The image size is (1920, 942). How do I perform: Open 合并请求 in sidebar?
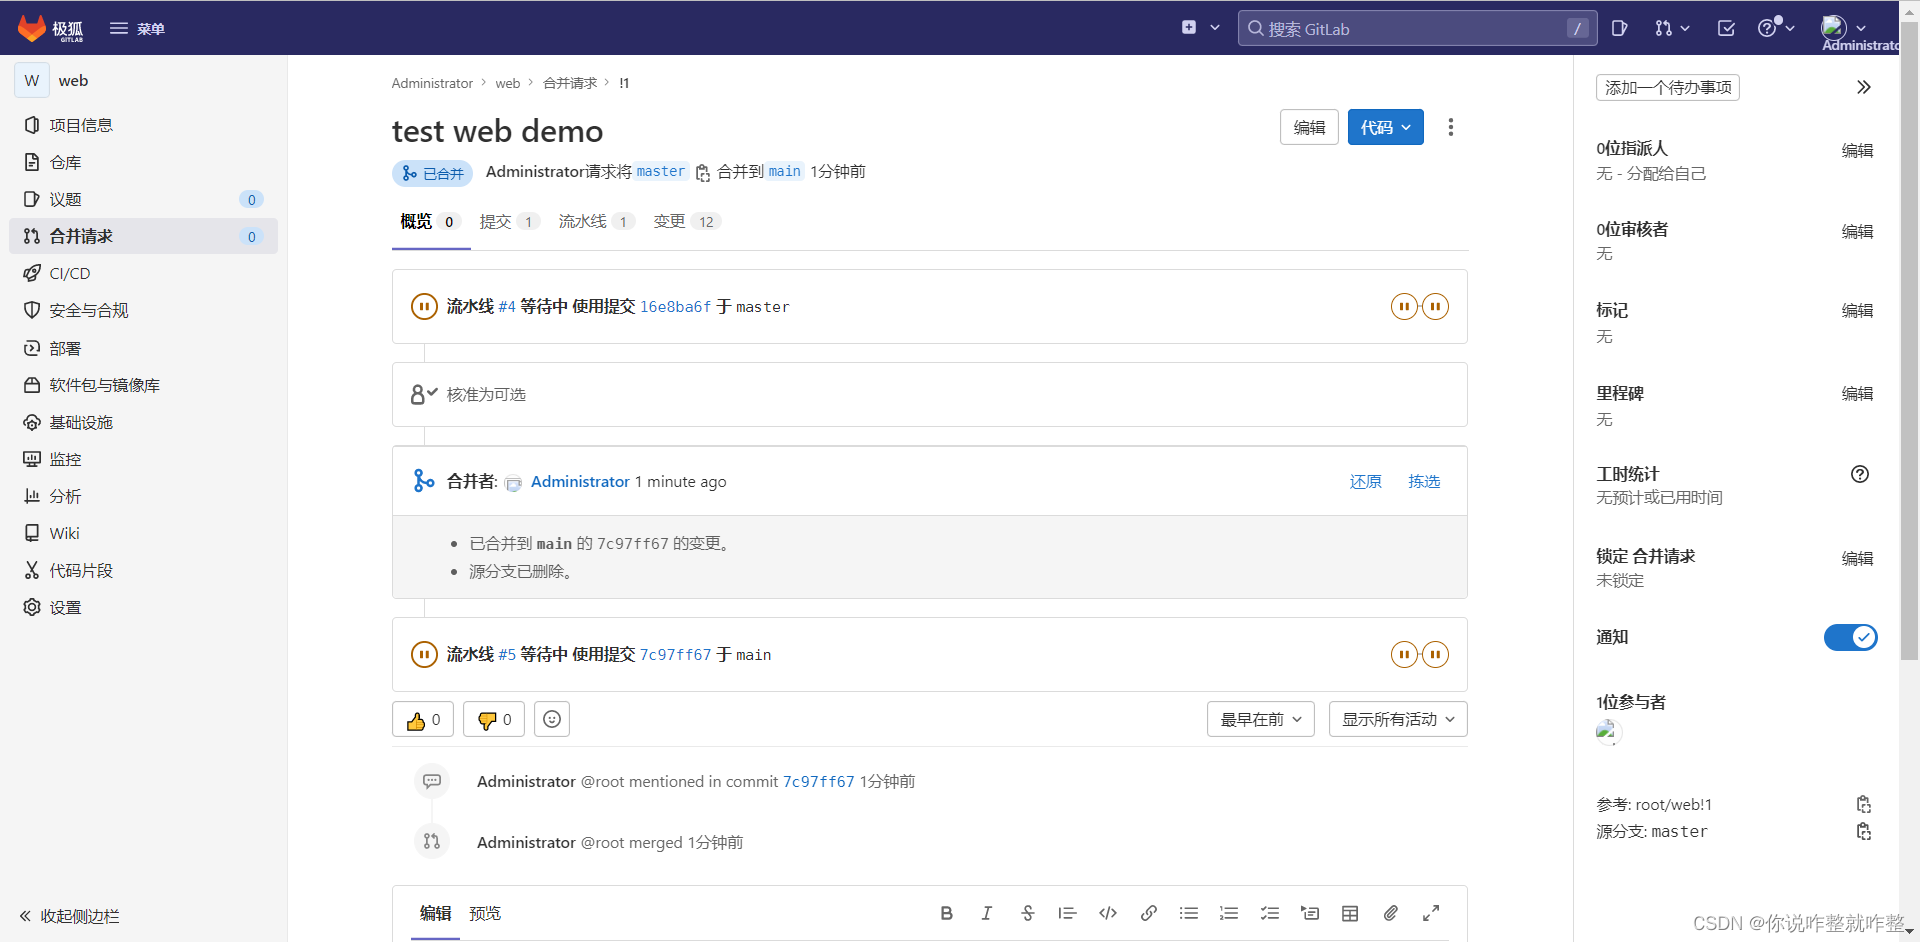[143, 236]
